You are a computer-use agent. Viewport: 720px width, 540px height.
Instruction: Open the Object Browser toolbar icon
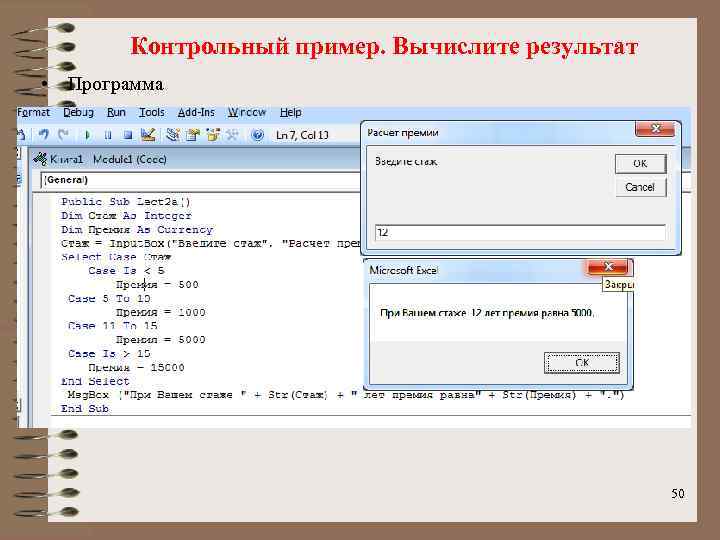(x=213, y=135)
